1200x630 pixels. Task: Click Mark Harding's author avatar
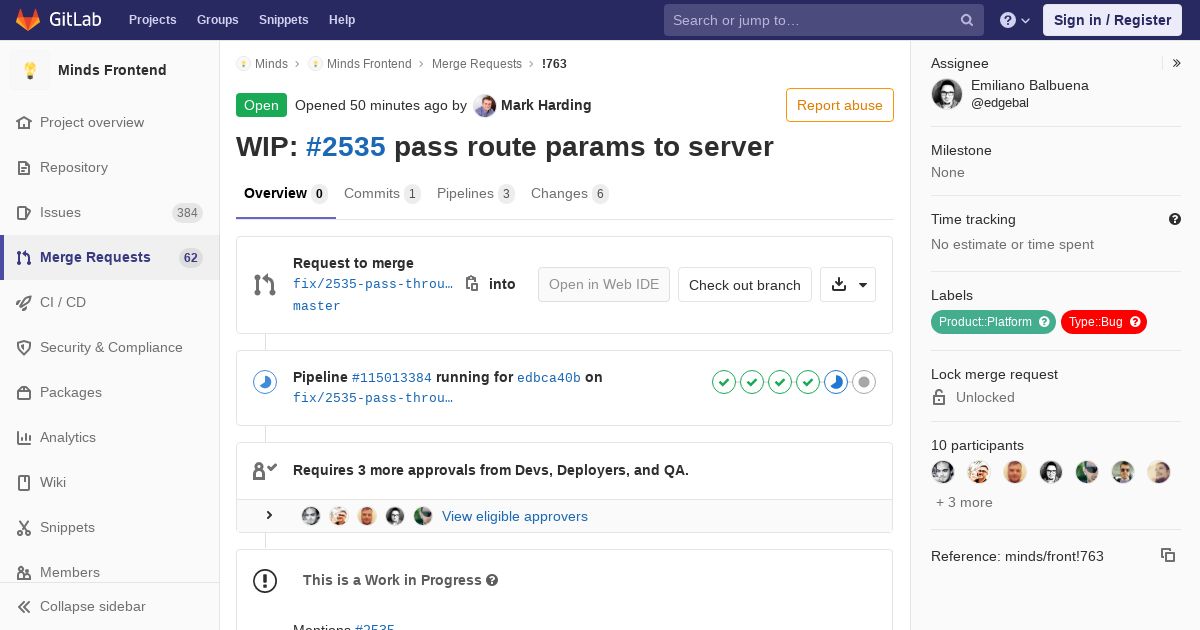tap(485, 105)
